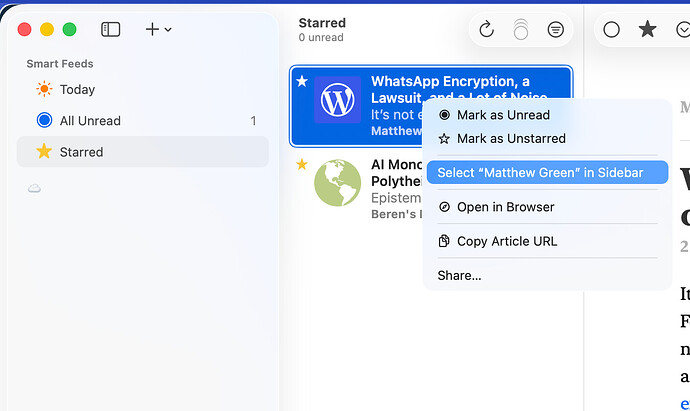Select the All Unread smart feed
Viewport: 690px width, 411px height.
(90, 121)
